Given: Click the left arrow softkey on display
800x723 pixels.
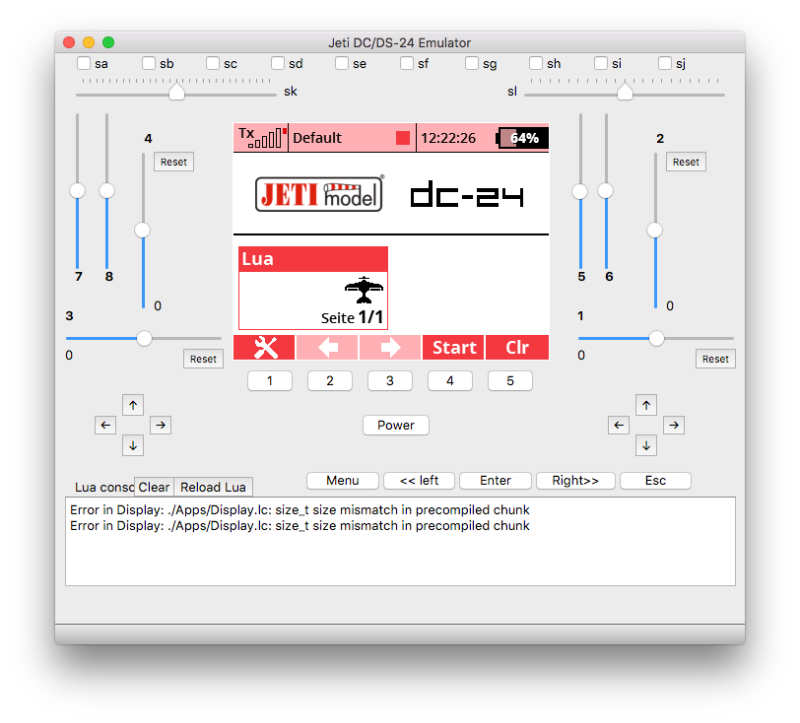Looking at the screenshot, I should 327,347.
